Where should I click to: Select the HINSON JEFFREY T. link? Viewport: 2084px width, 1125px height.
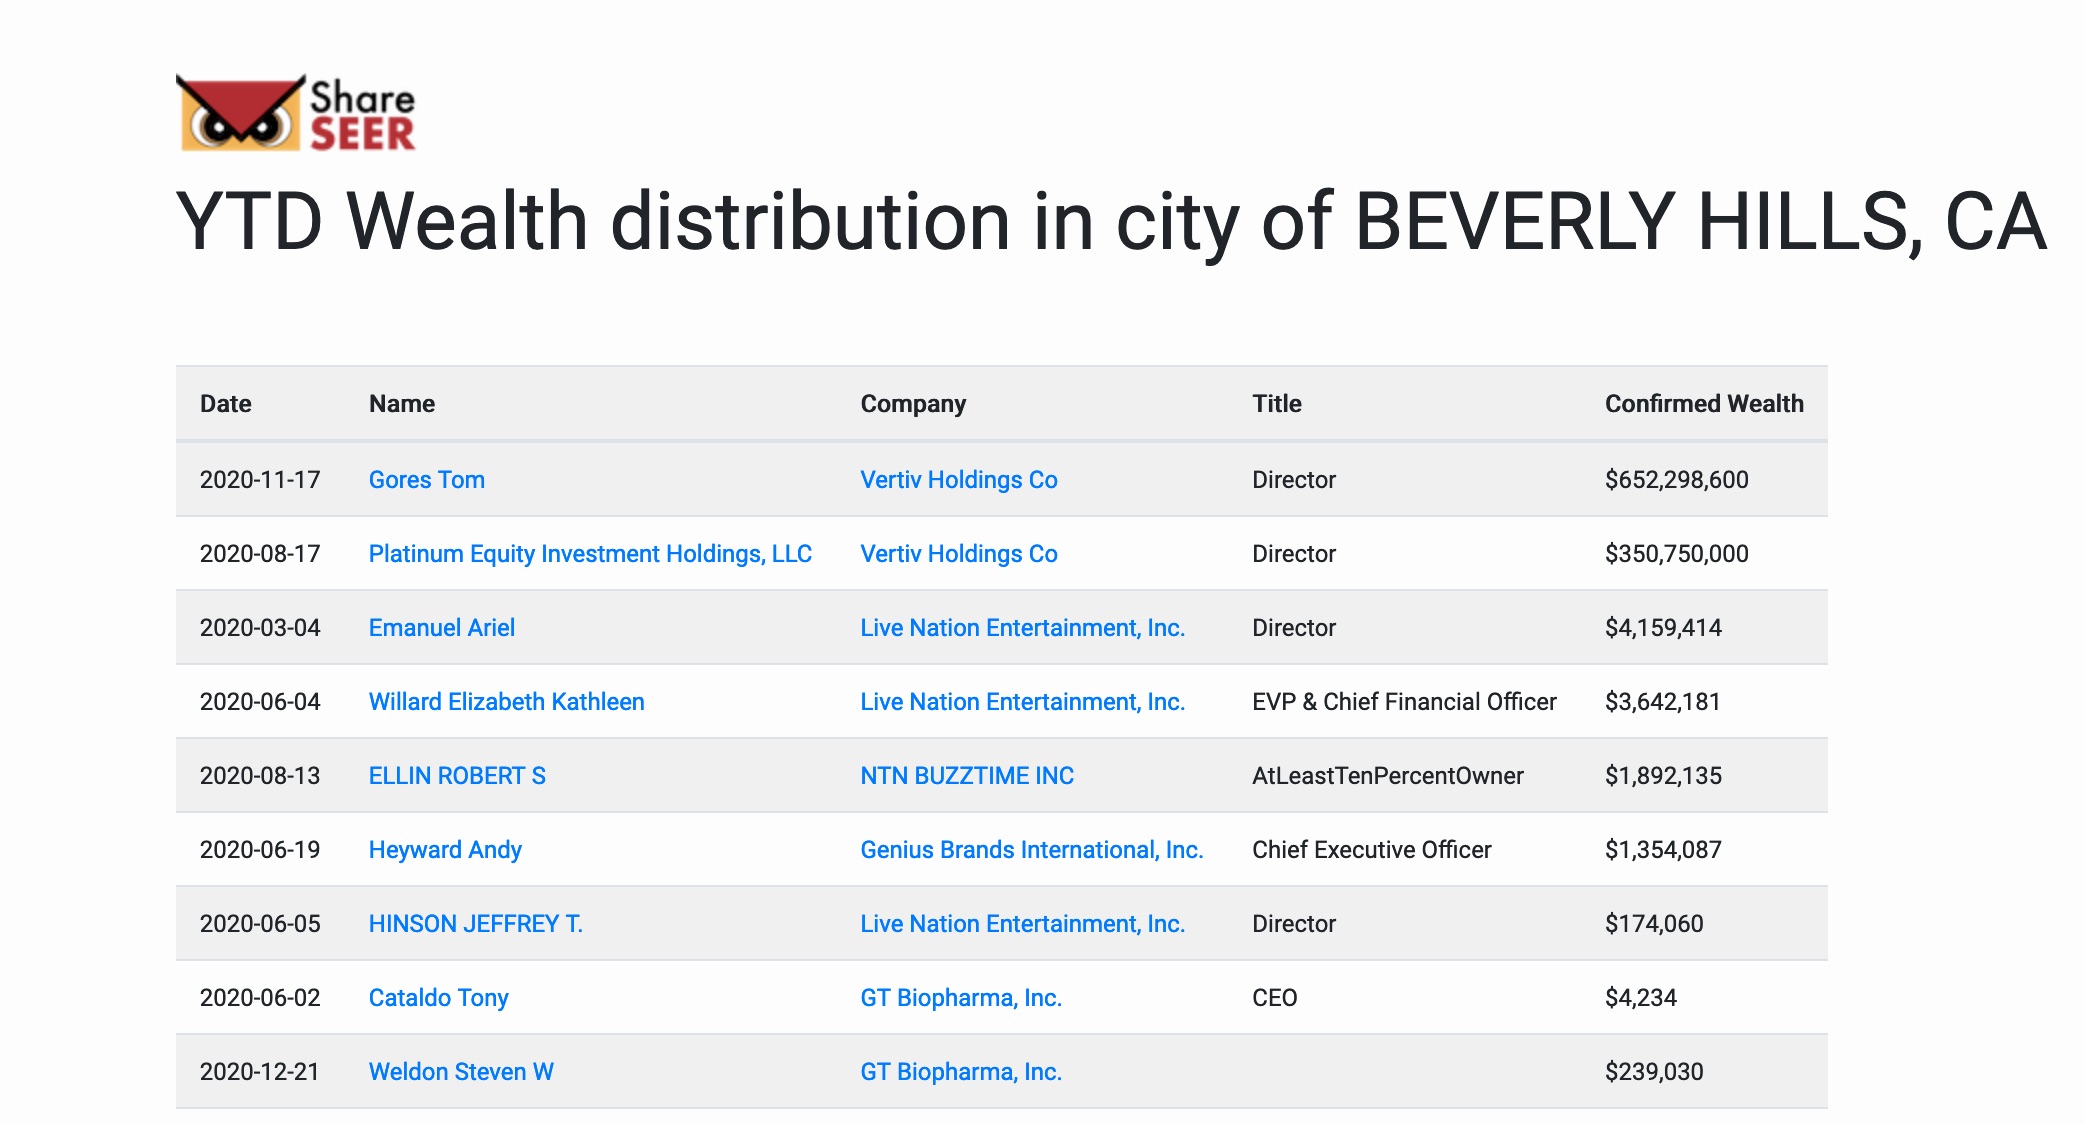(x=477, y=923)
